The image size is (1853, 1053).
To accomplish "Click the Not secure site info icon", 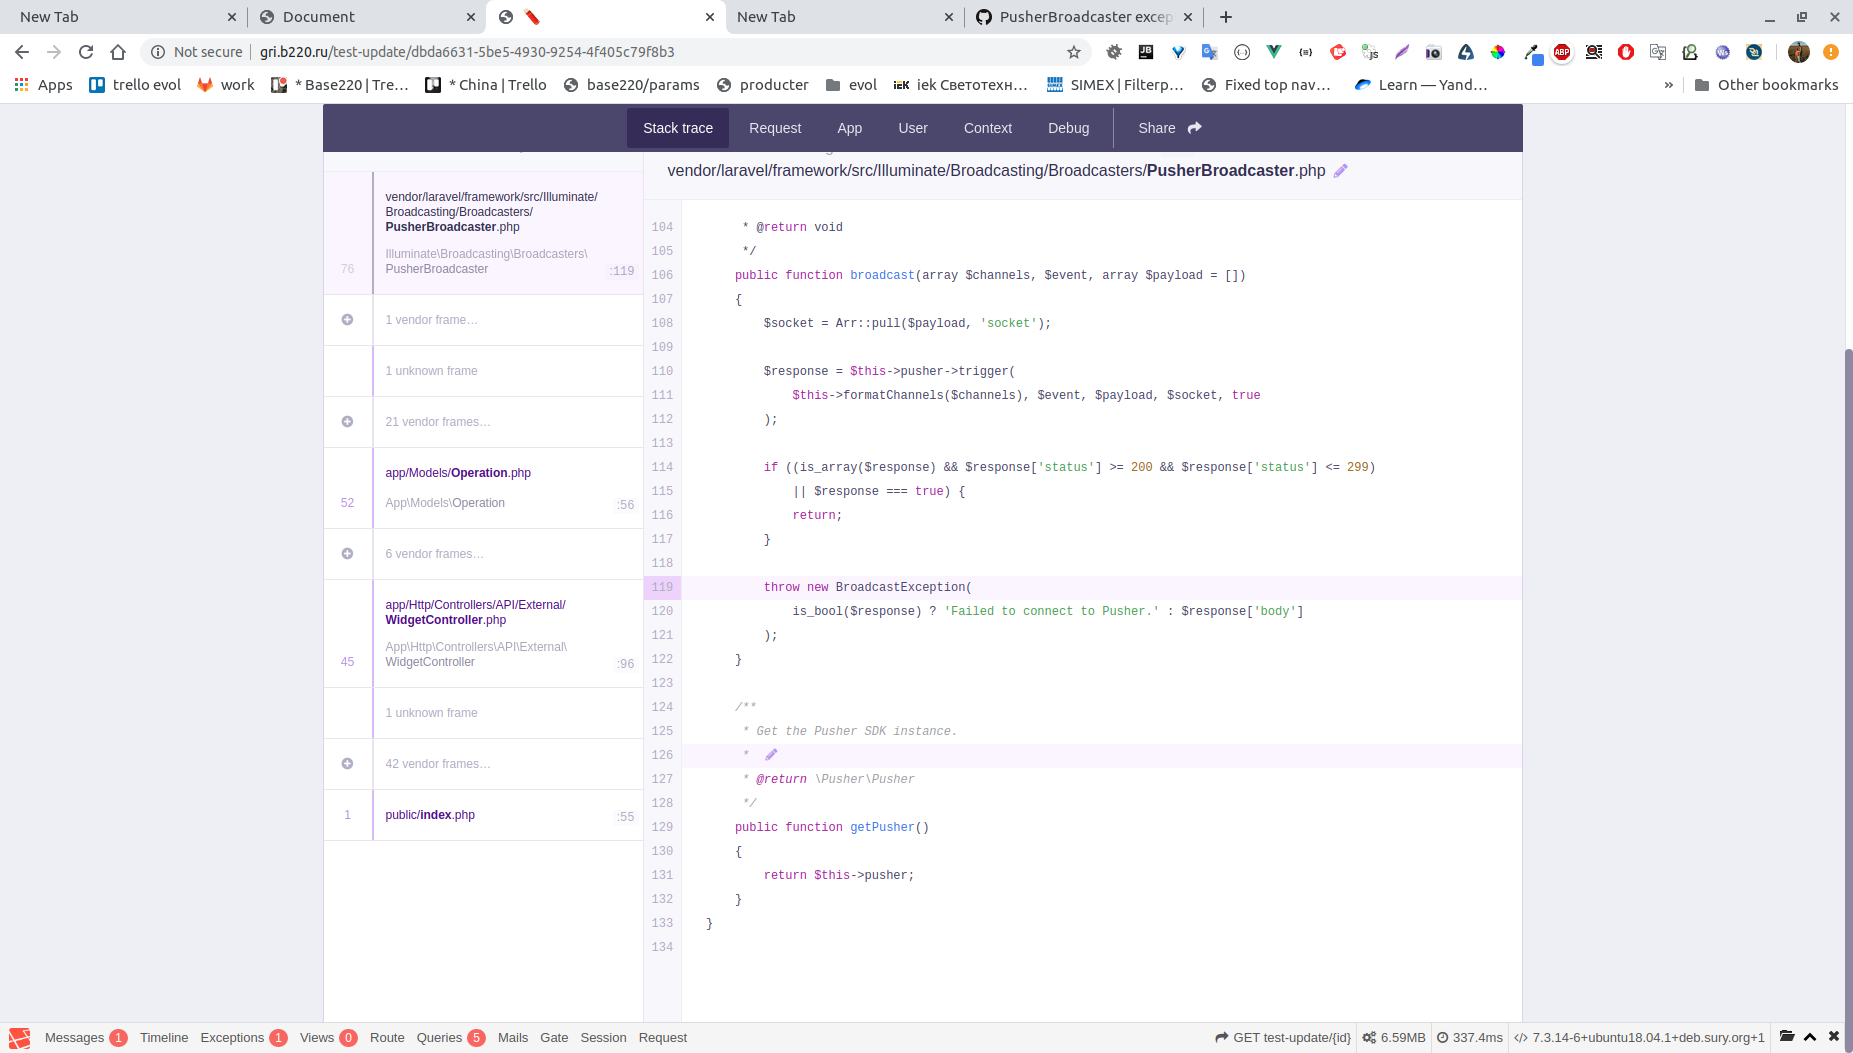I will [x=158, y=52].
